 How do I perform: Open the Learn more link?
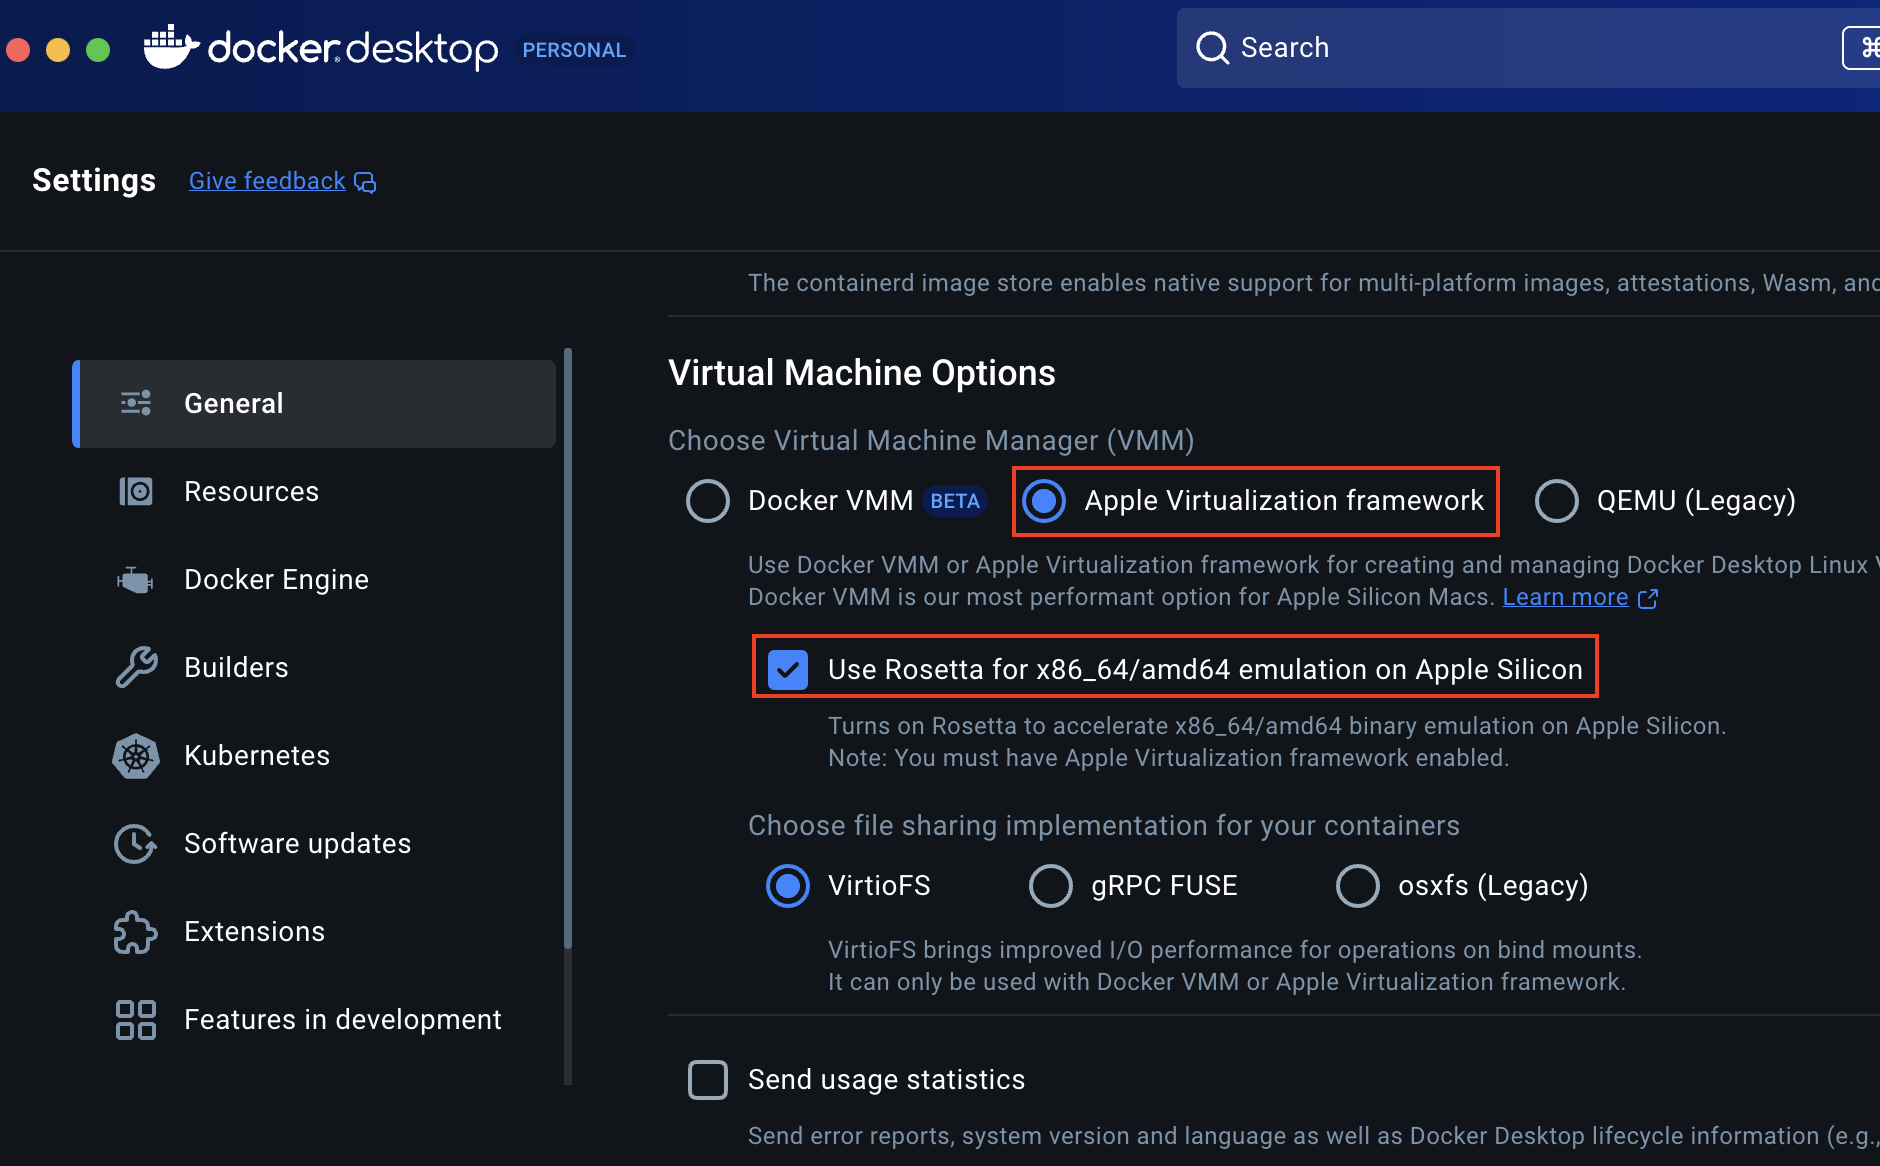[1565, 597]
